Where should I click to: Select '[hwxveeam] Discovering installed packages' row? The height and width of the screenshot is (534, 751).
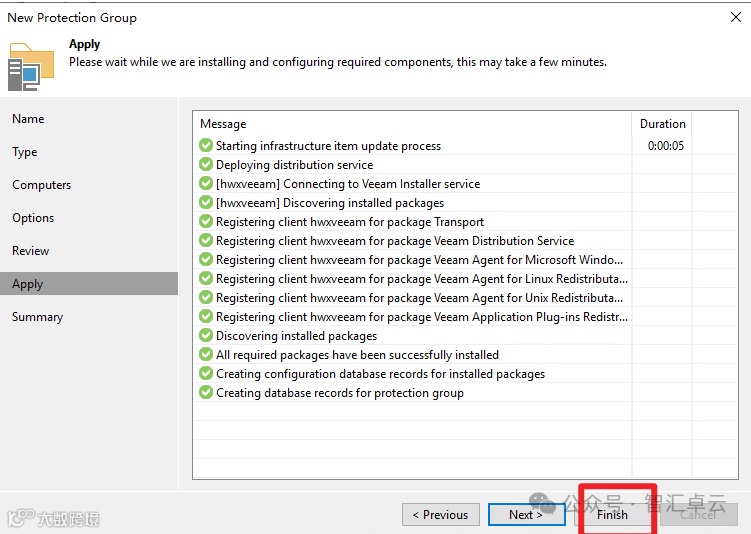(330, 203)
